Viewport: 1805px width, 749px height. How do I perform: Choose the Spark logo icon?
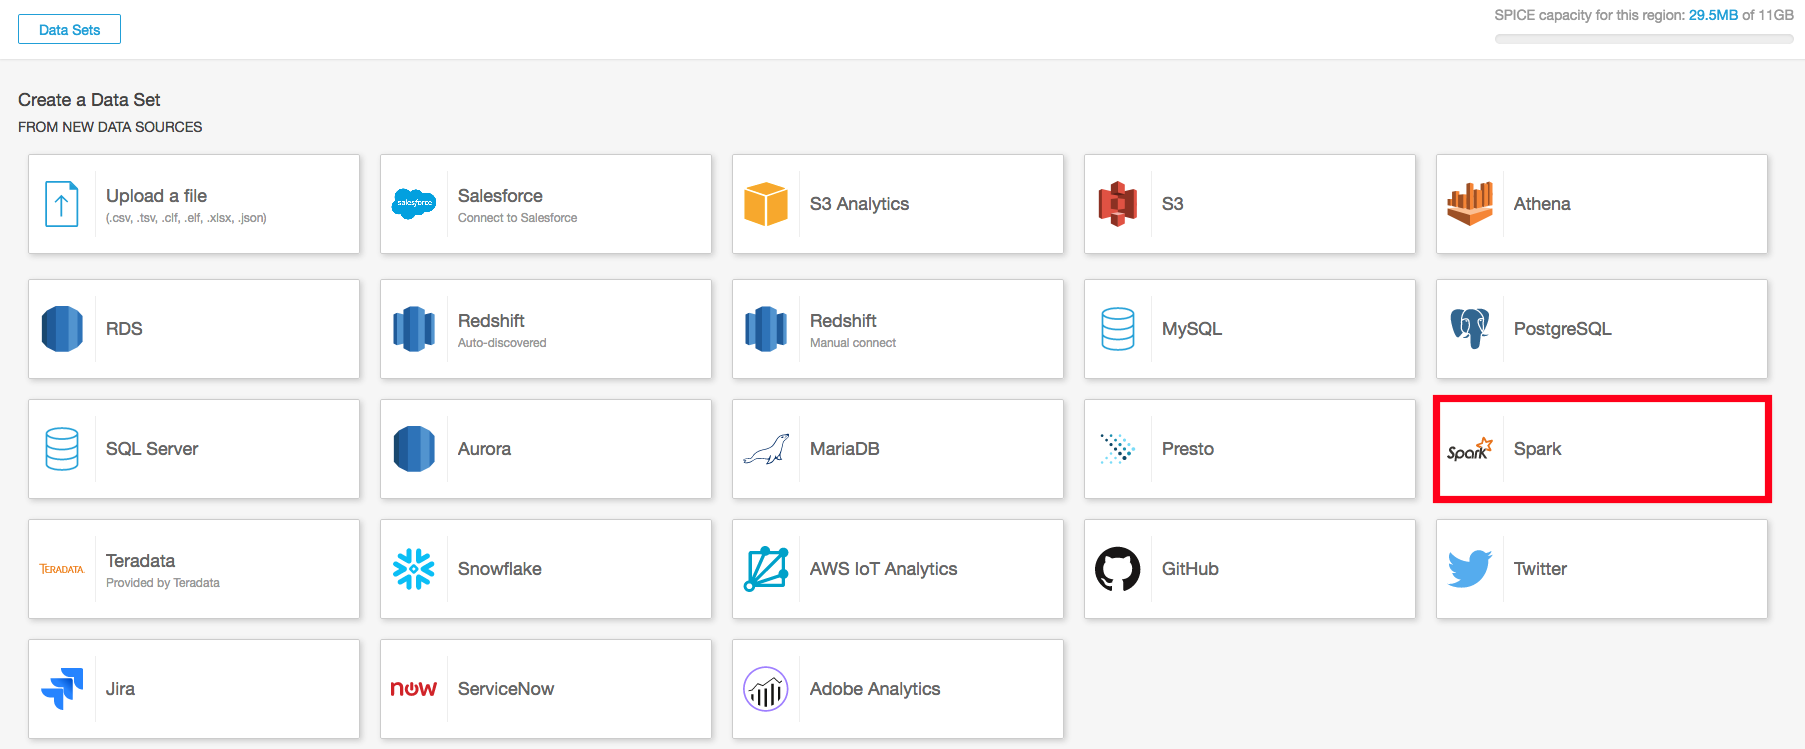[1470, 449]
